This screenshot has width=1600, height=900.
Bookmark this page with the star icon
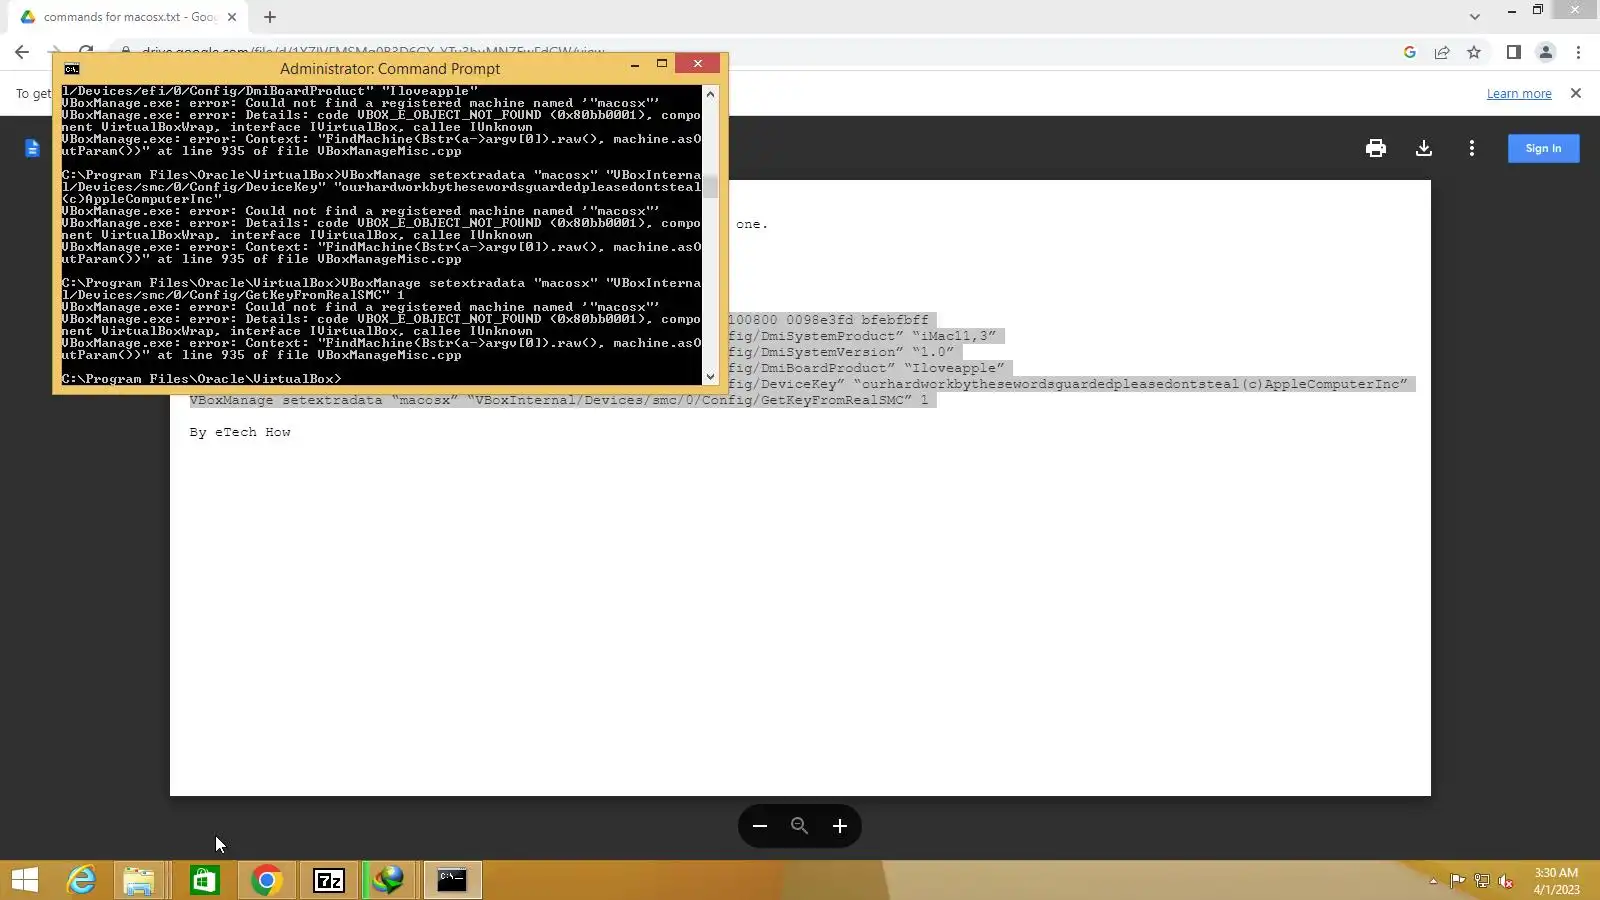[x=1474, y=52]
